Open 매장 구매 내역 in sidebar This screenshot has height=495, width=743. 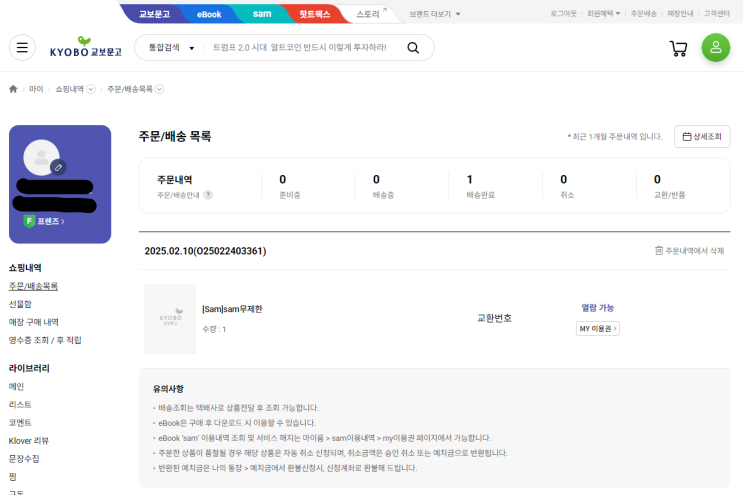click(x=33, y=322)
